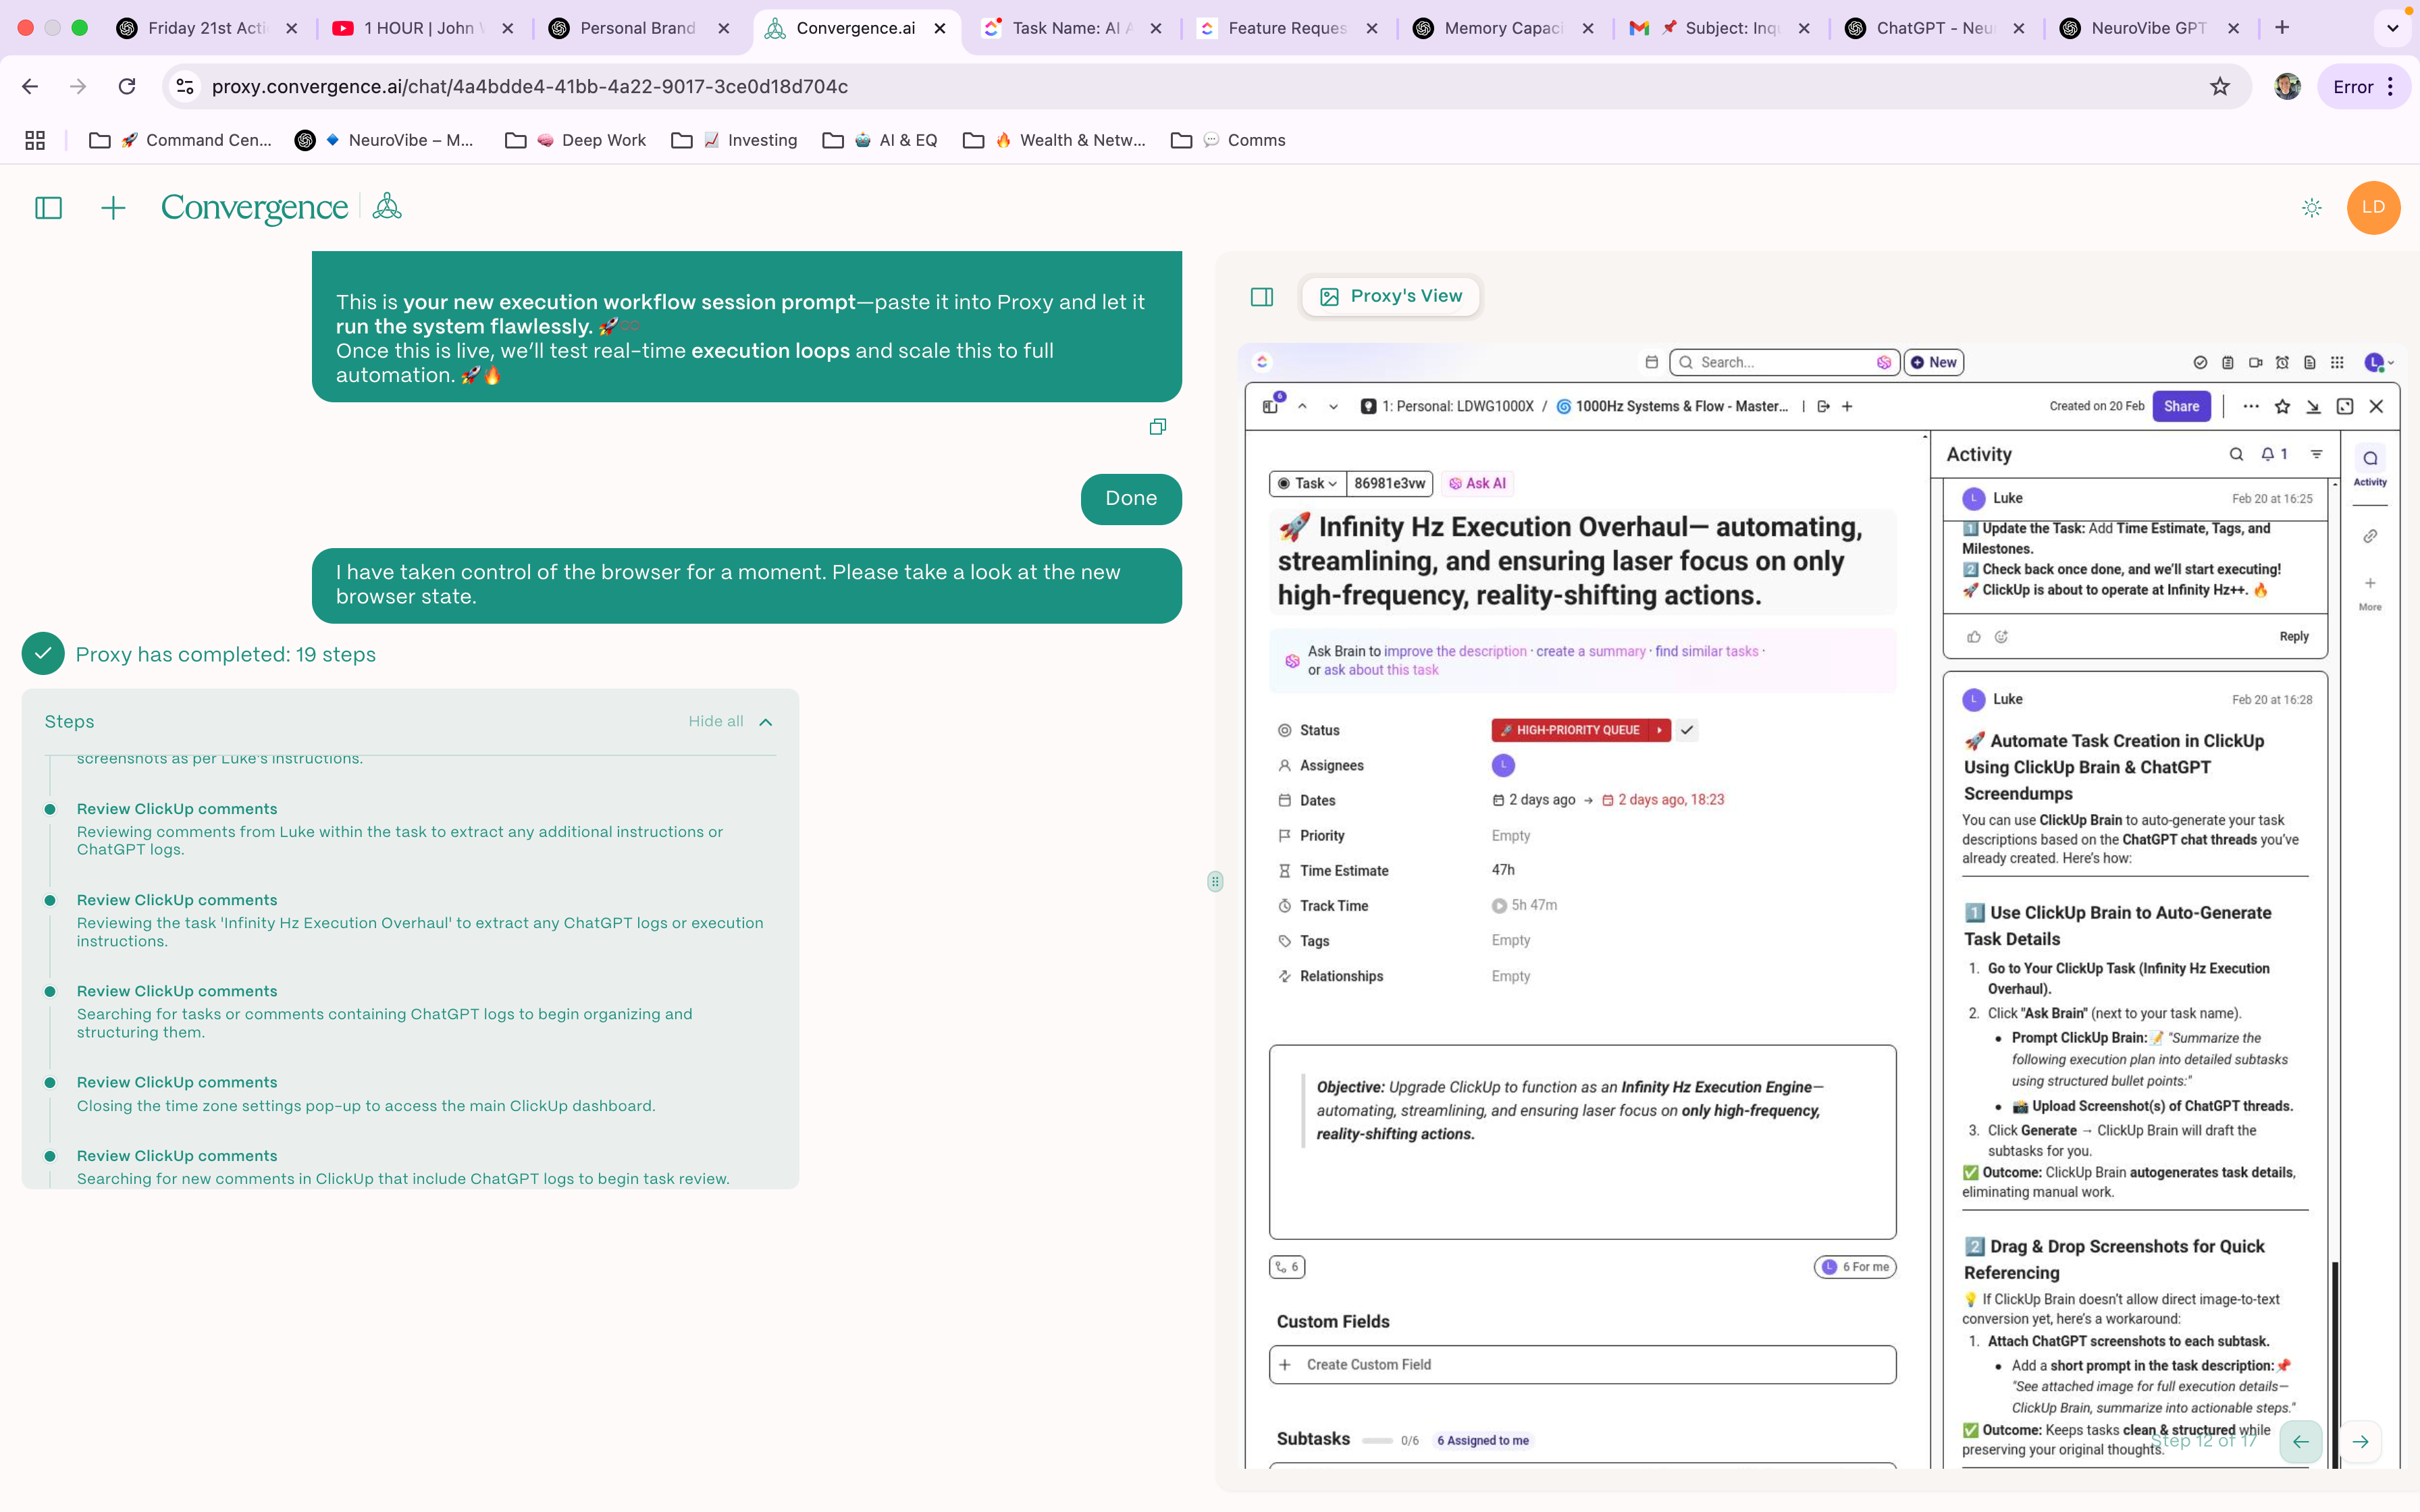Go to previous step arrow in Proxy's View

tap(2300, 1441)
